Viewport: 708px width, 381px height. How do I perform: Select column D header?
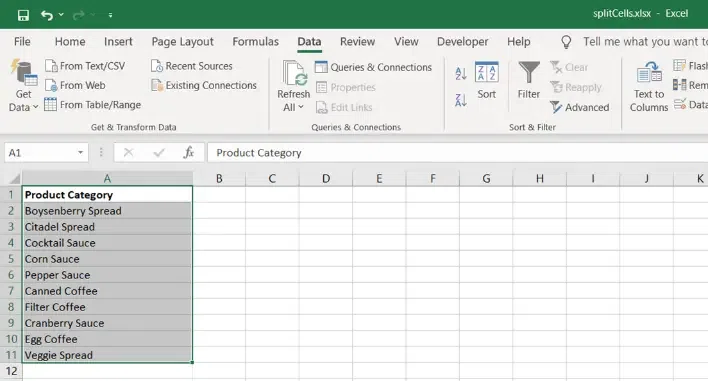pyautogui.click(x=326, y=178)
